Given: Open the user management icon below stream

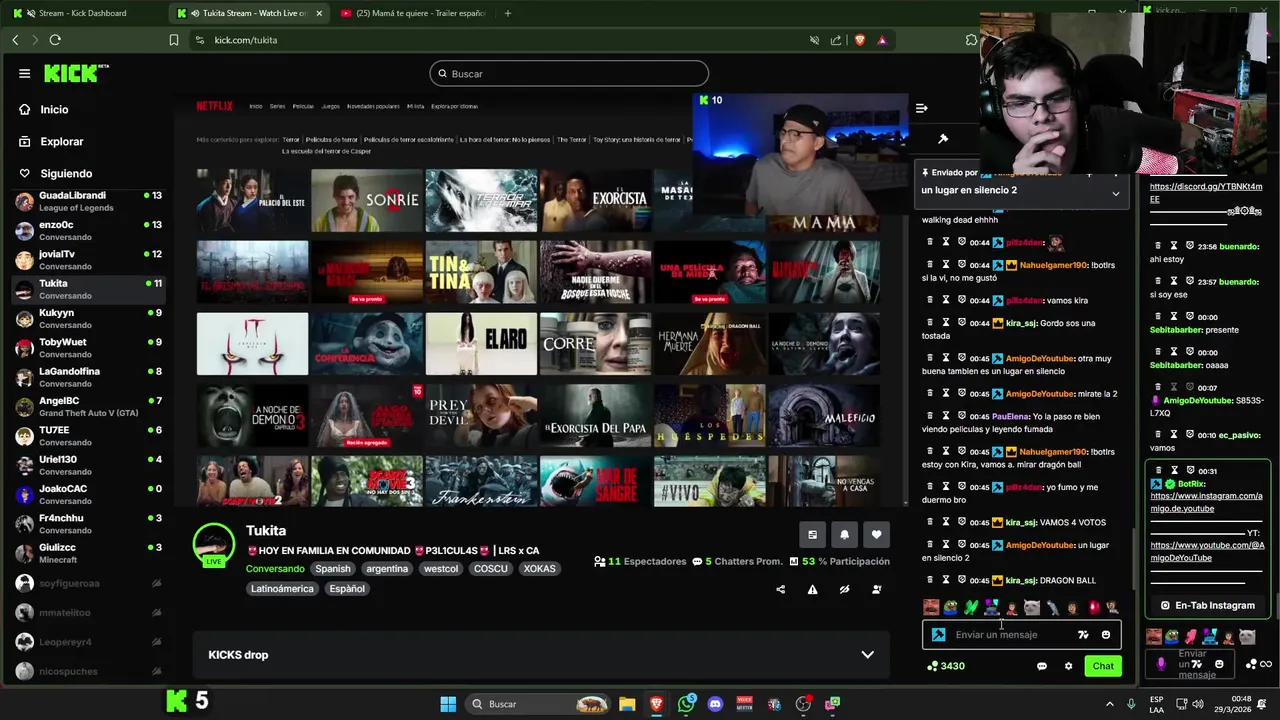Looking at the screenshot, I should [876, 589].
